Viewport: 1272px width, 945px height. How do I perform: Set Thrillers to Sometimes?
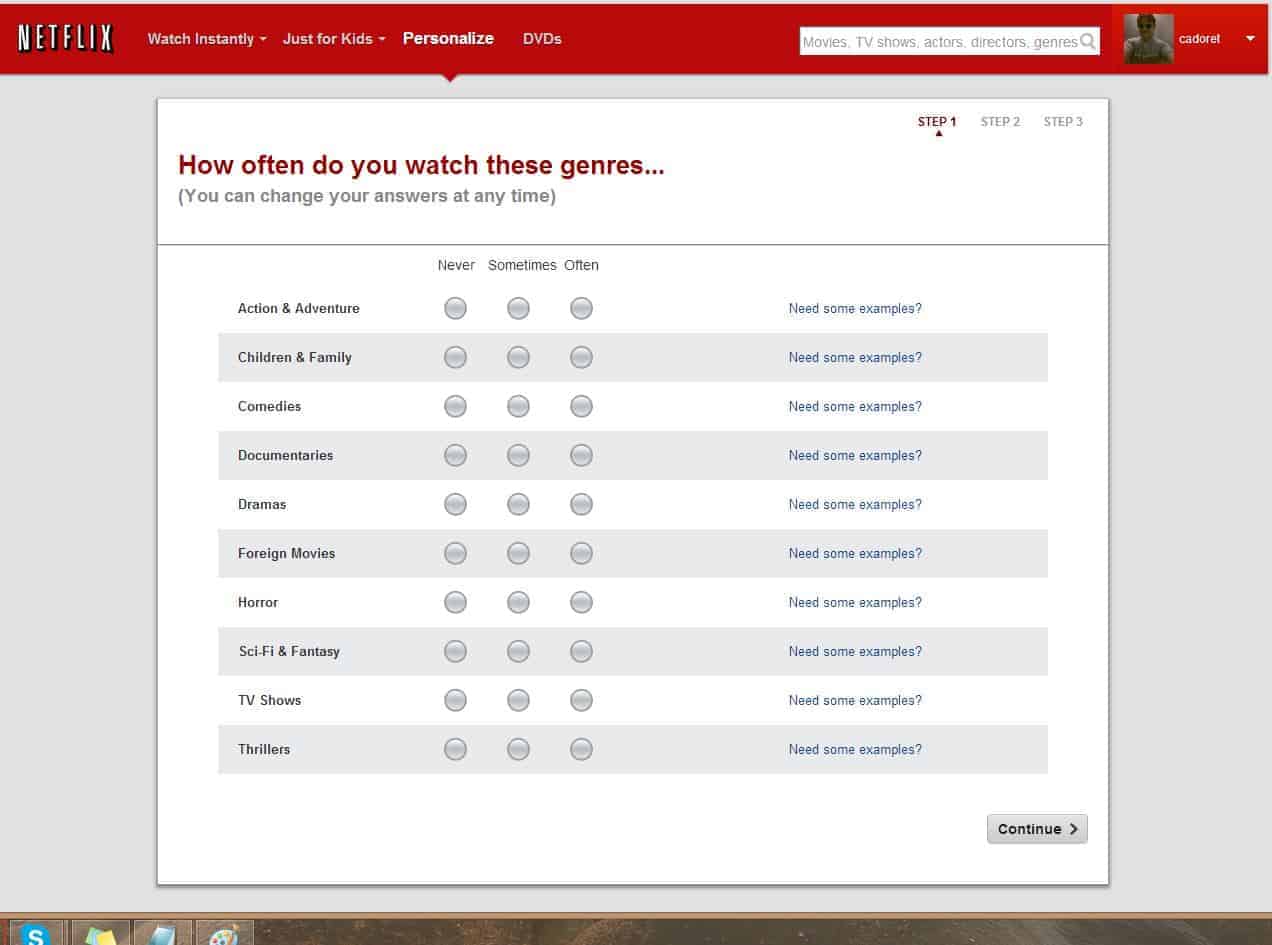point(518,749)
